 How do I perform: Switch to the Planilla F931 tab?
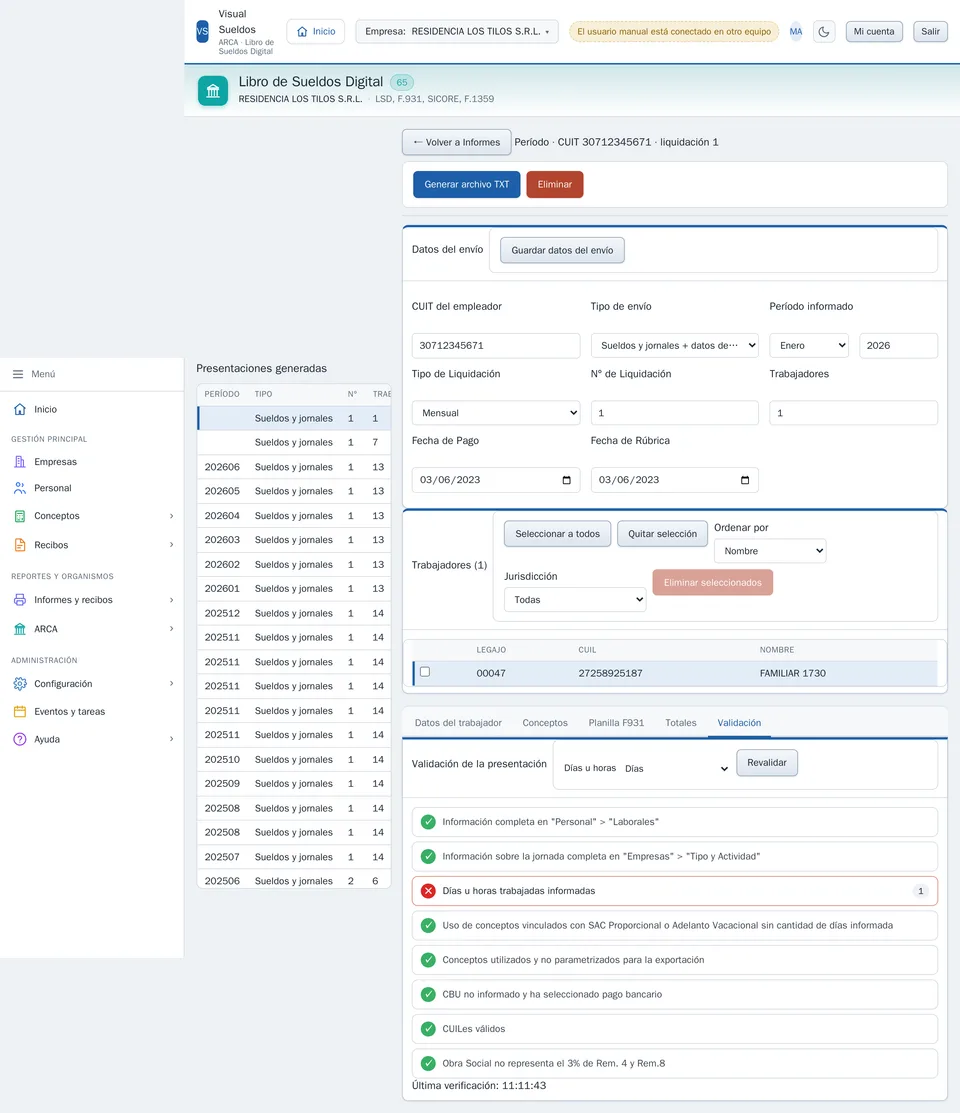tap(616, 723)
